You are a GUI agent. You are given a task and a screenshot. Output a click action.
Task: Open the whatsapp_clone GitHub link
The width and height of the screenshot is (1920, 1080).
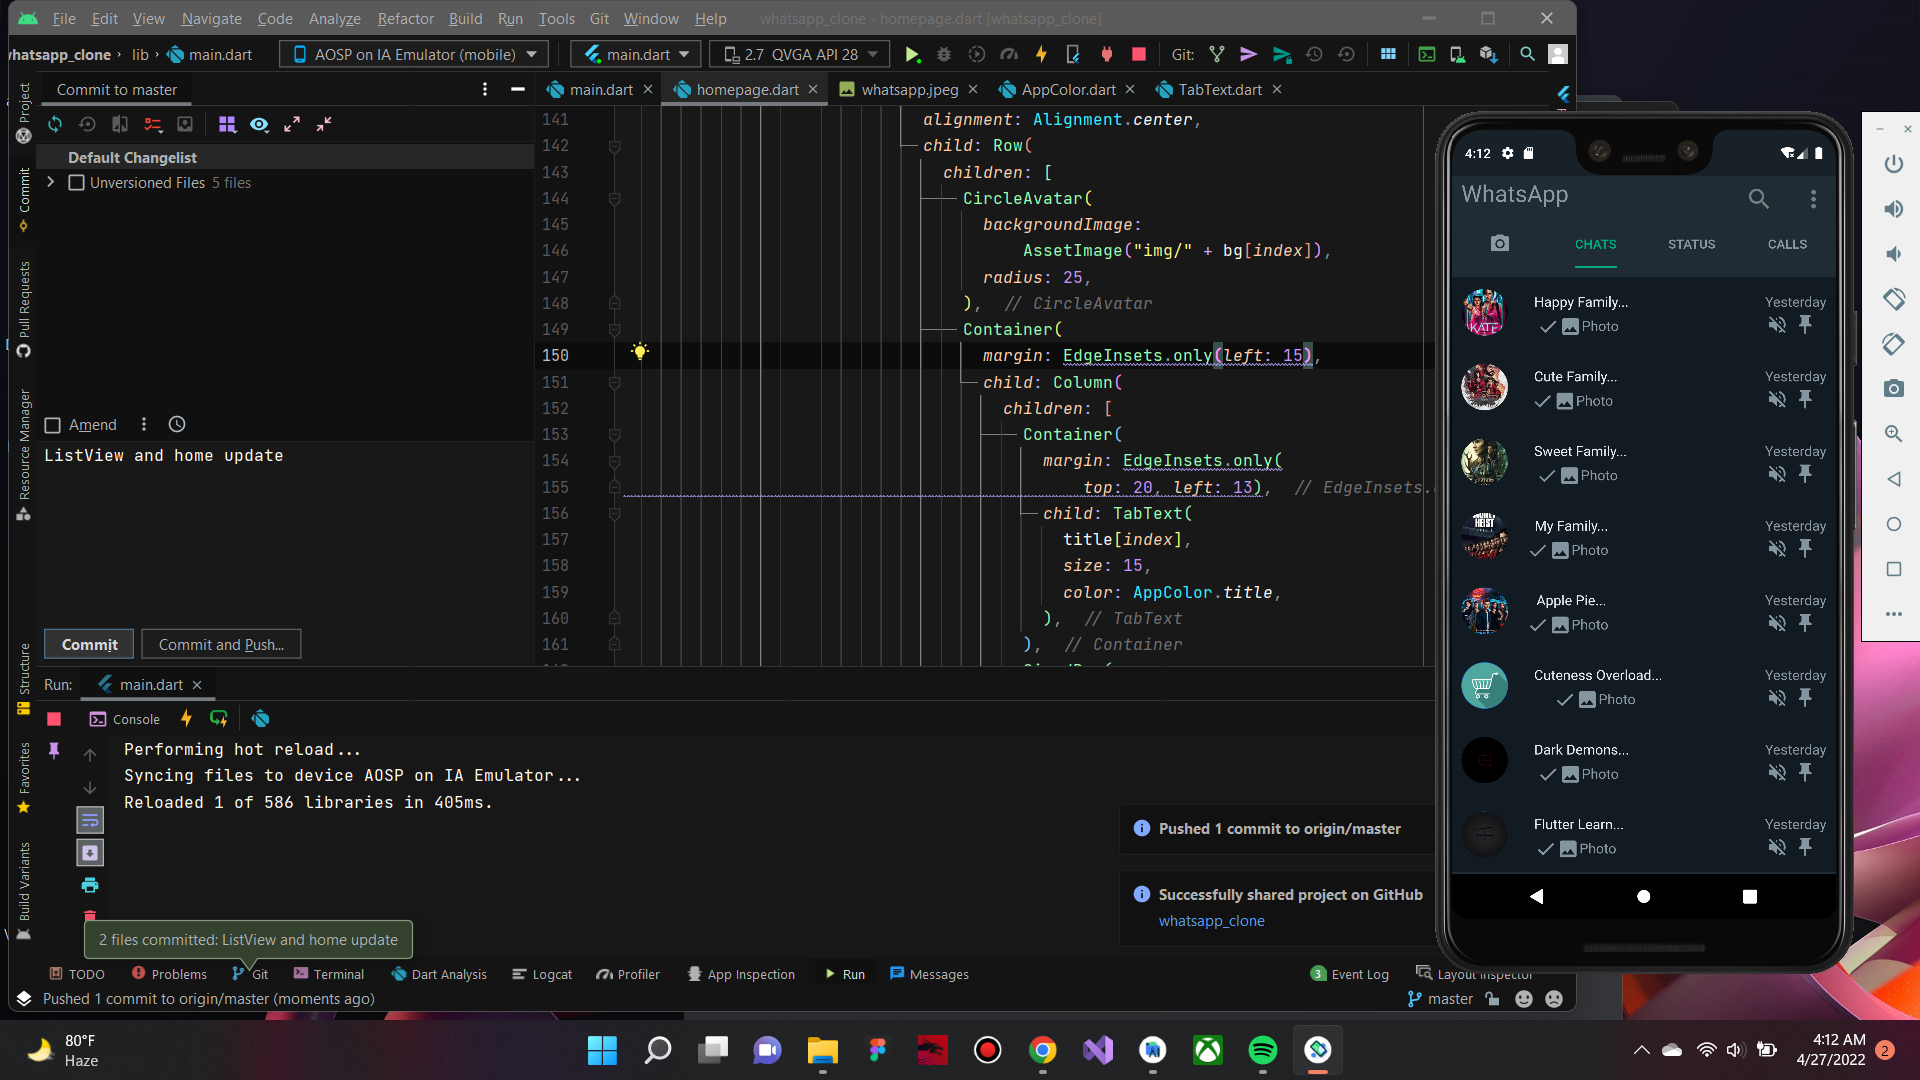point(1211,921)
